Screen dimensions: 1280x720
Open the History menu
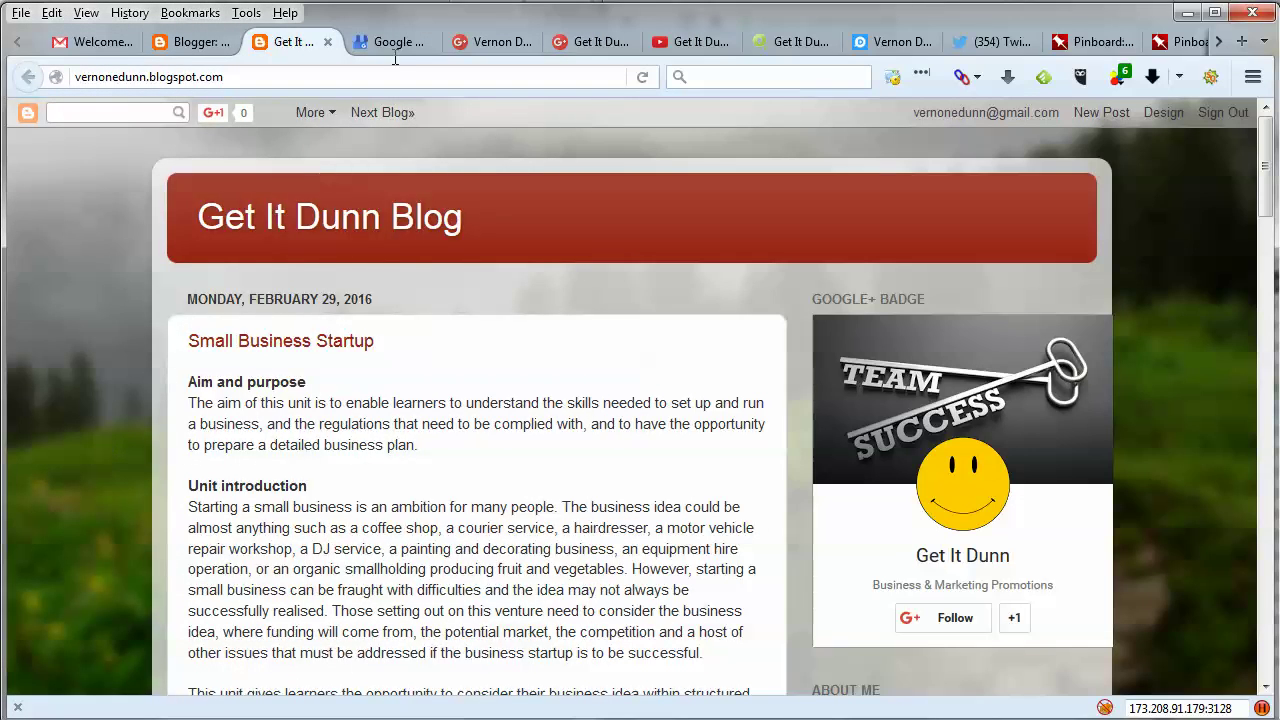[x=130, y=13]
